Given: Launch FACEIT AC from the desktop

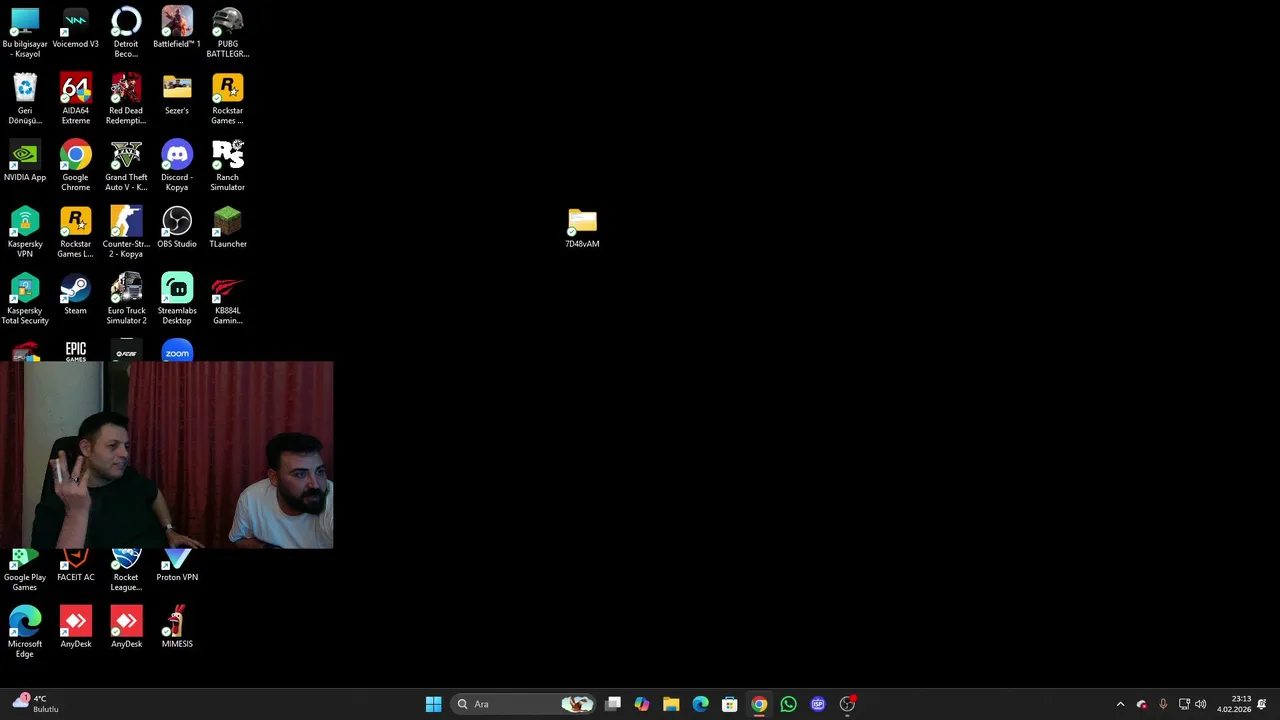Looking at the screenshot, I should (75, 566).
